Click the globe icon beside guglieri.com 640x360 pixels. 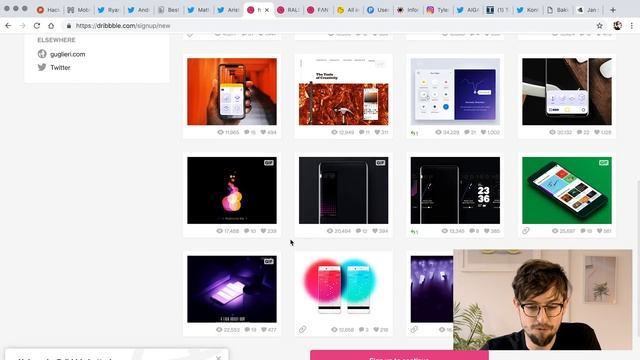[42, 54]
